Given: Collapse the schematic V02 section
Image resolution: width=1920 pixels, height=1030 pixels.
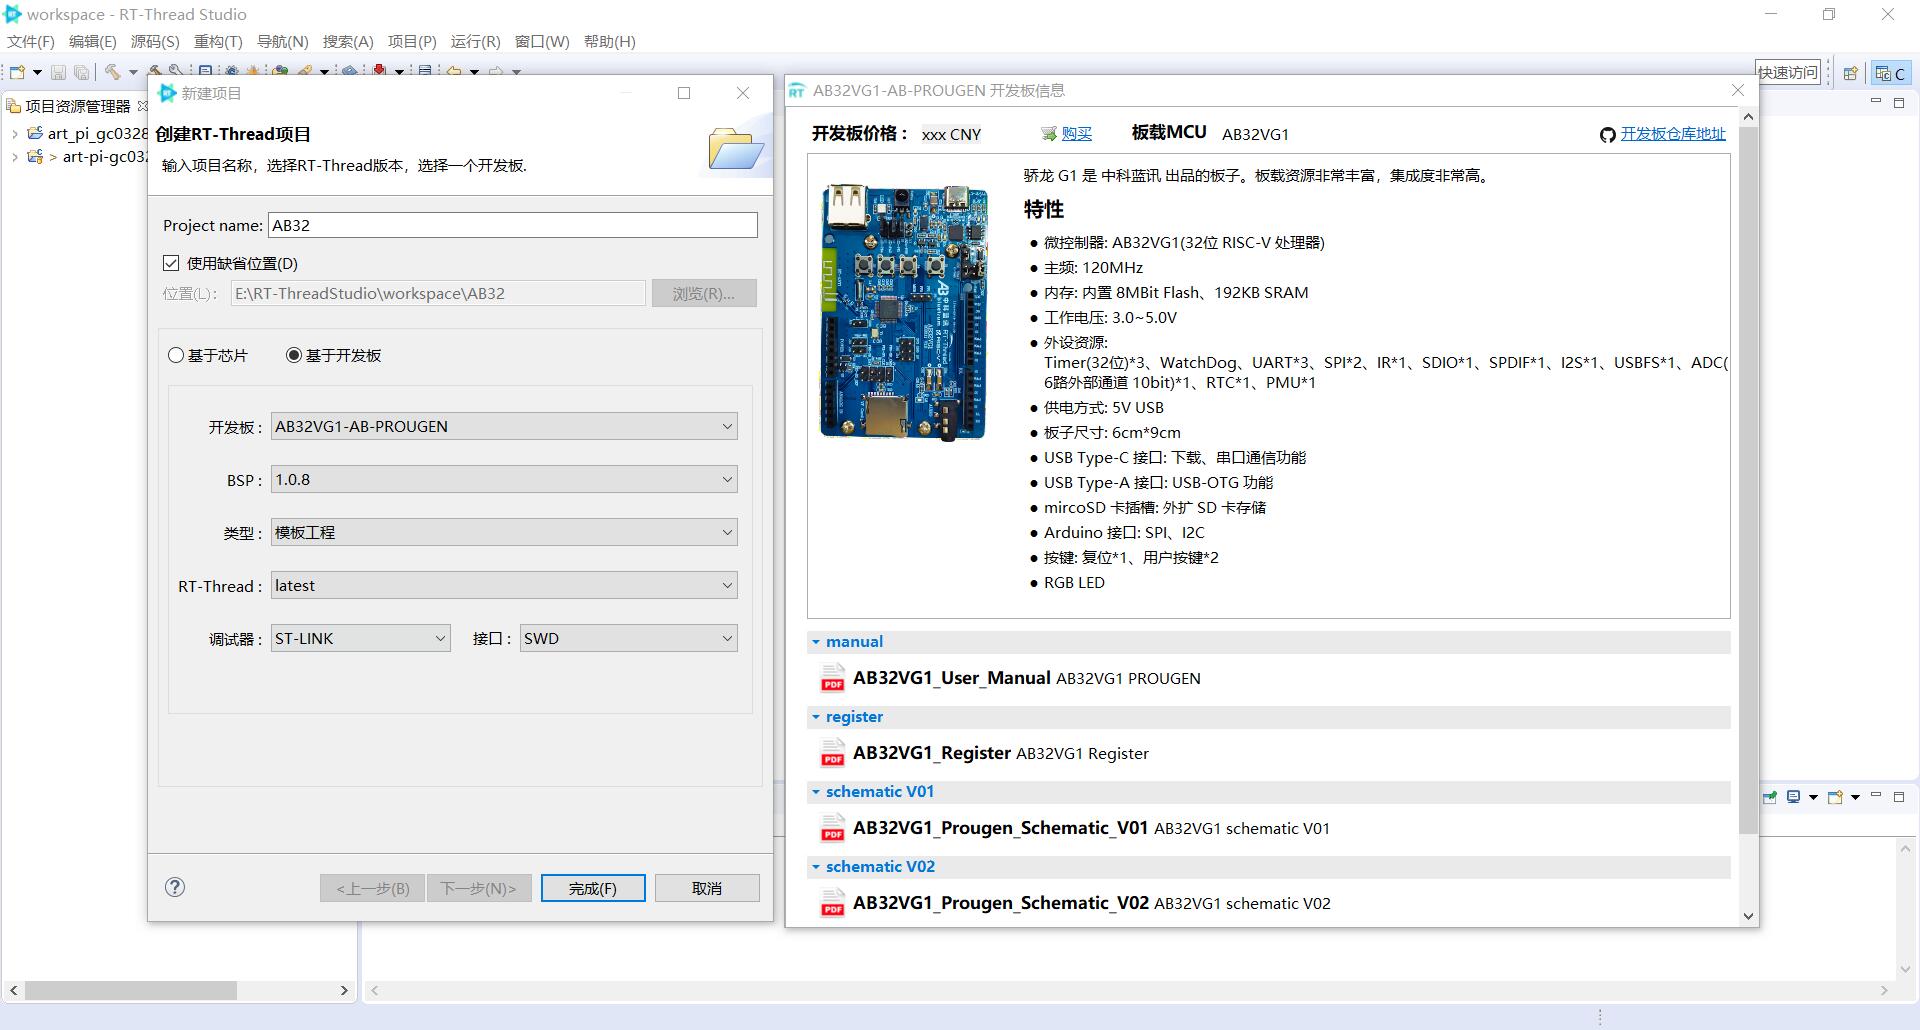Looking at the screenshot, I should tap(816, 867).
